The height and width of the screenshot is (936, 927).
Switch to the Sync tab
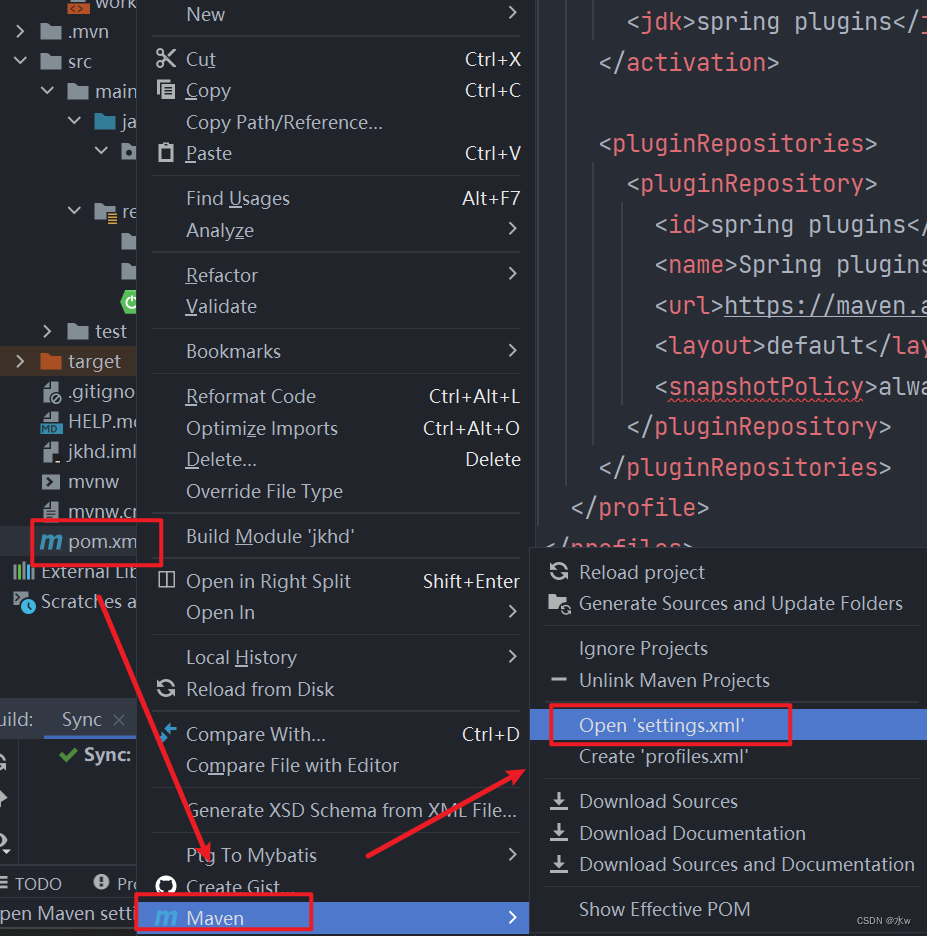[82, 719]
